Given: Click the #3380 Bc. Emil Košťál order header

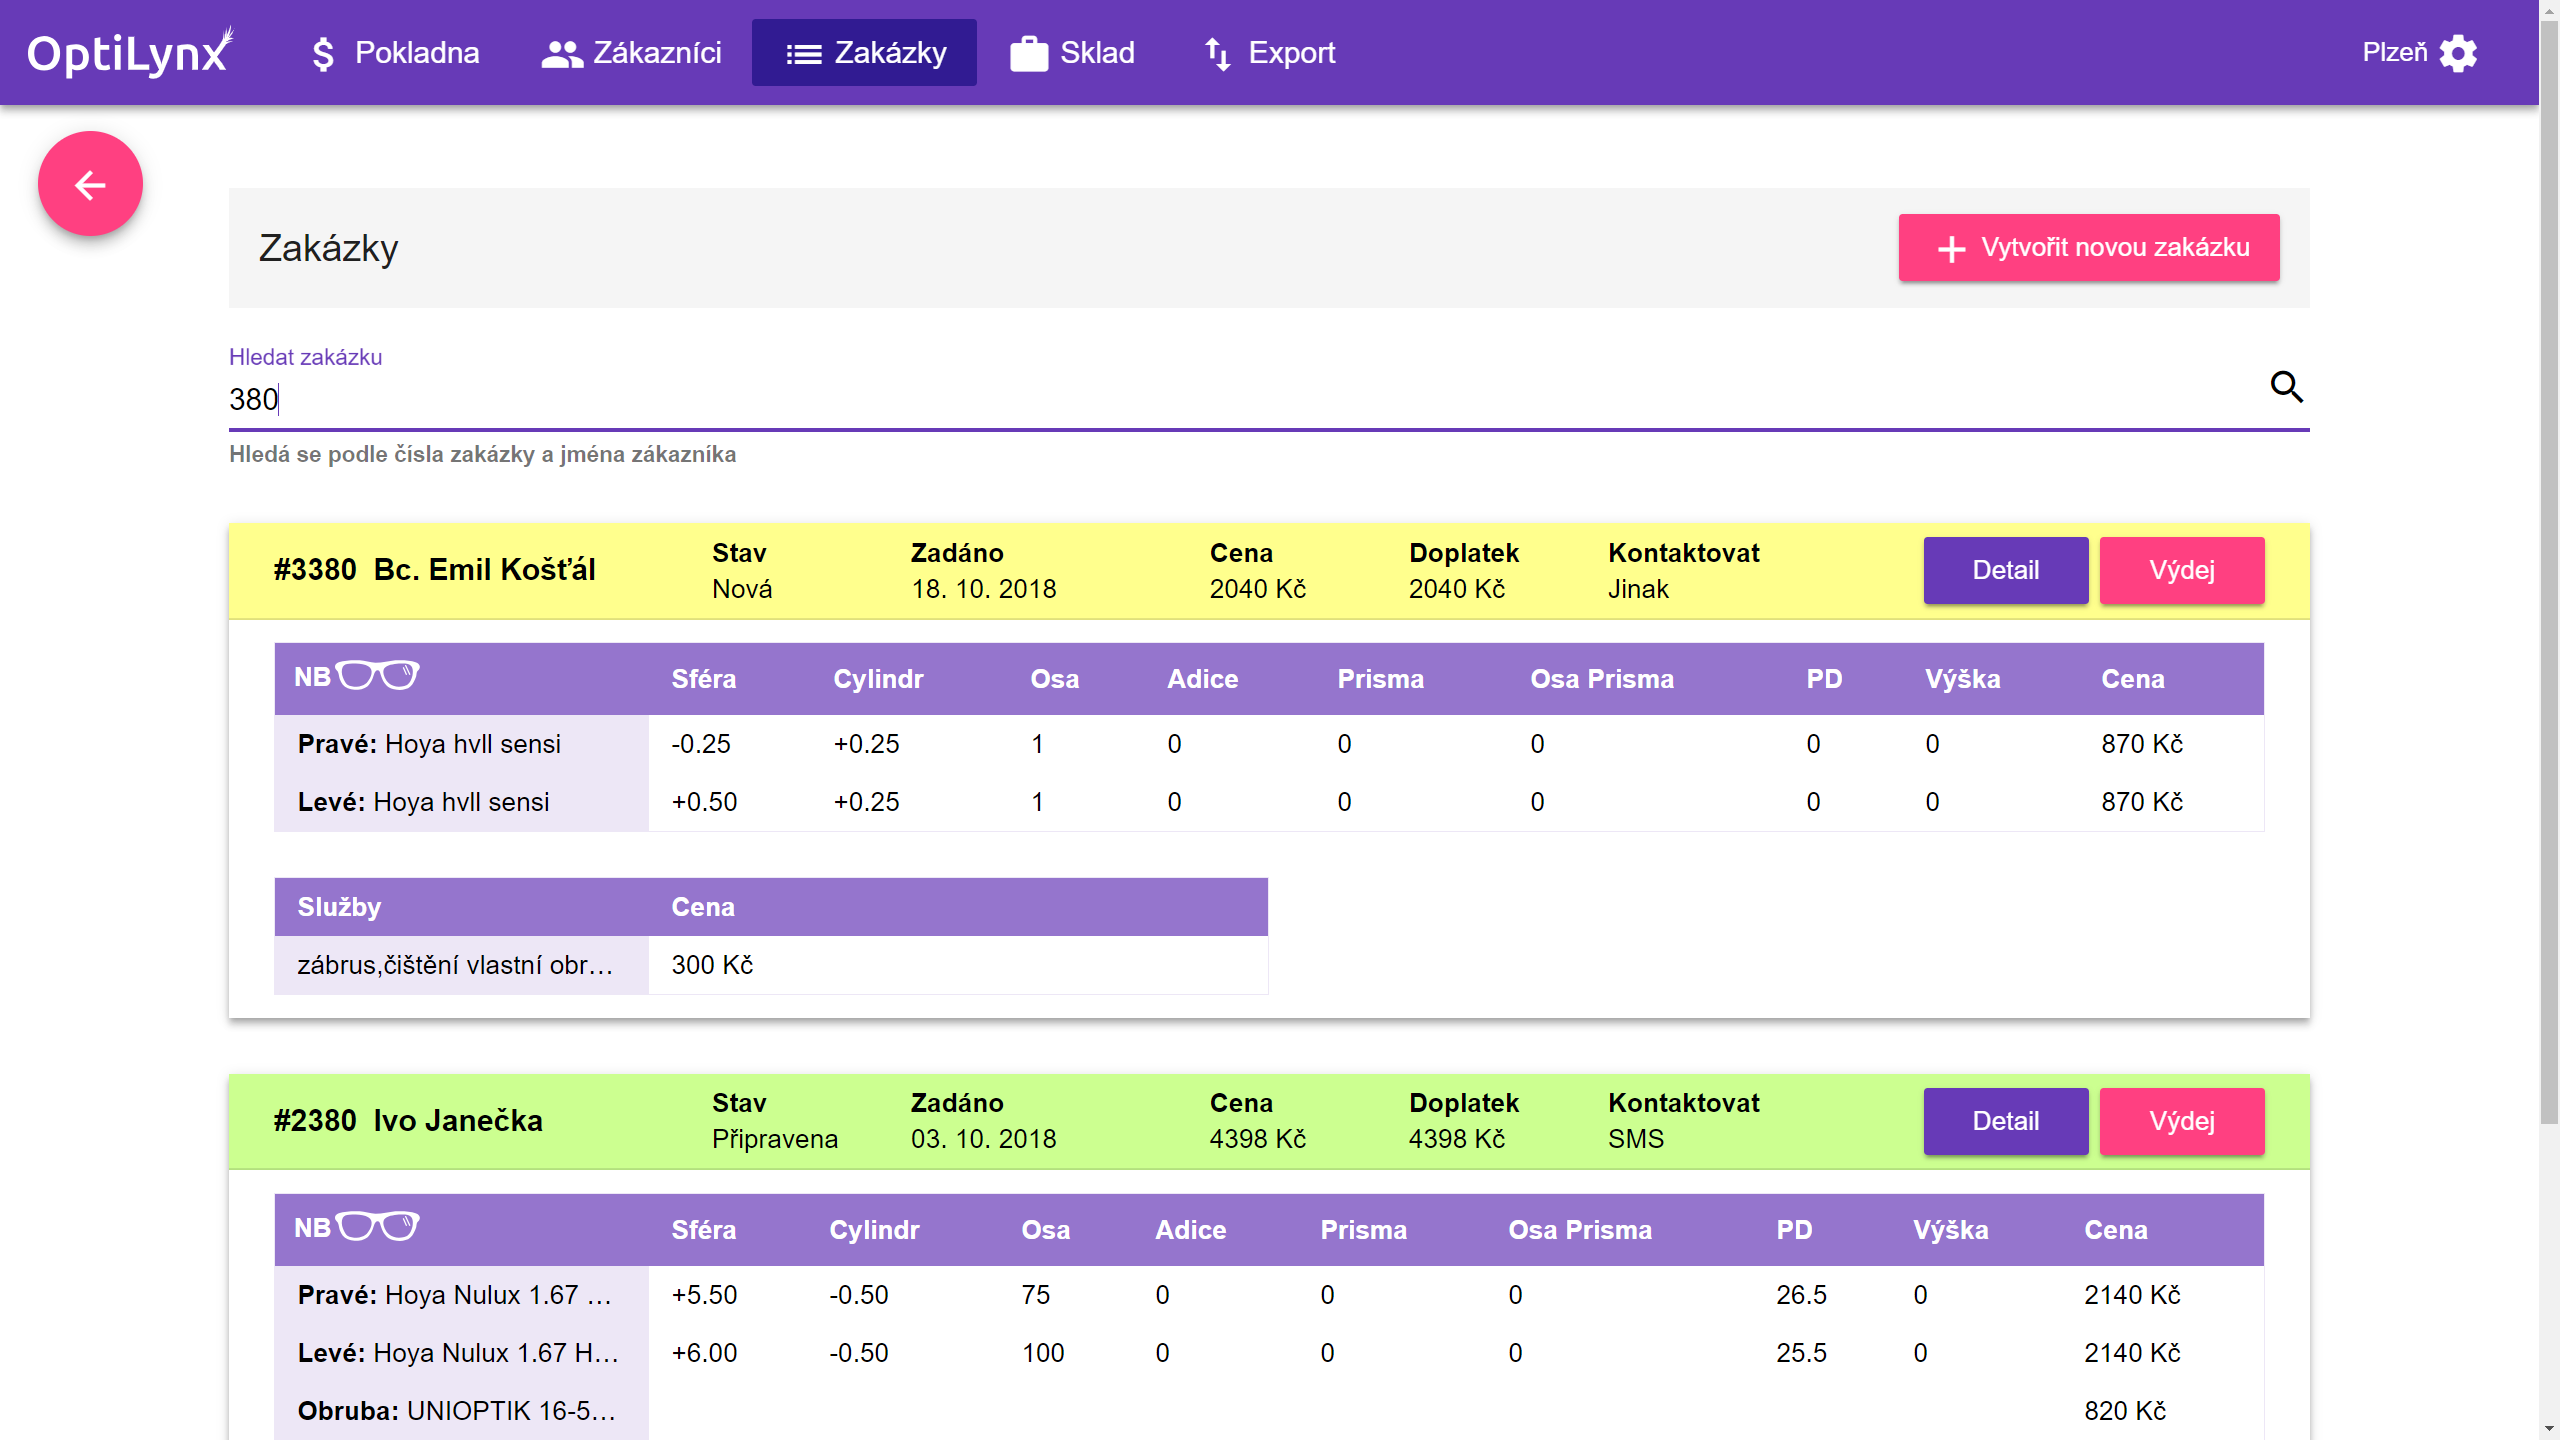Looking at the screenshot, I should (x=435, y=570).
